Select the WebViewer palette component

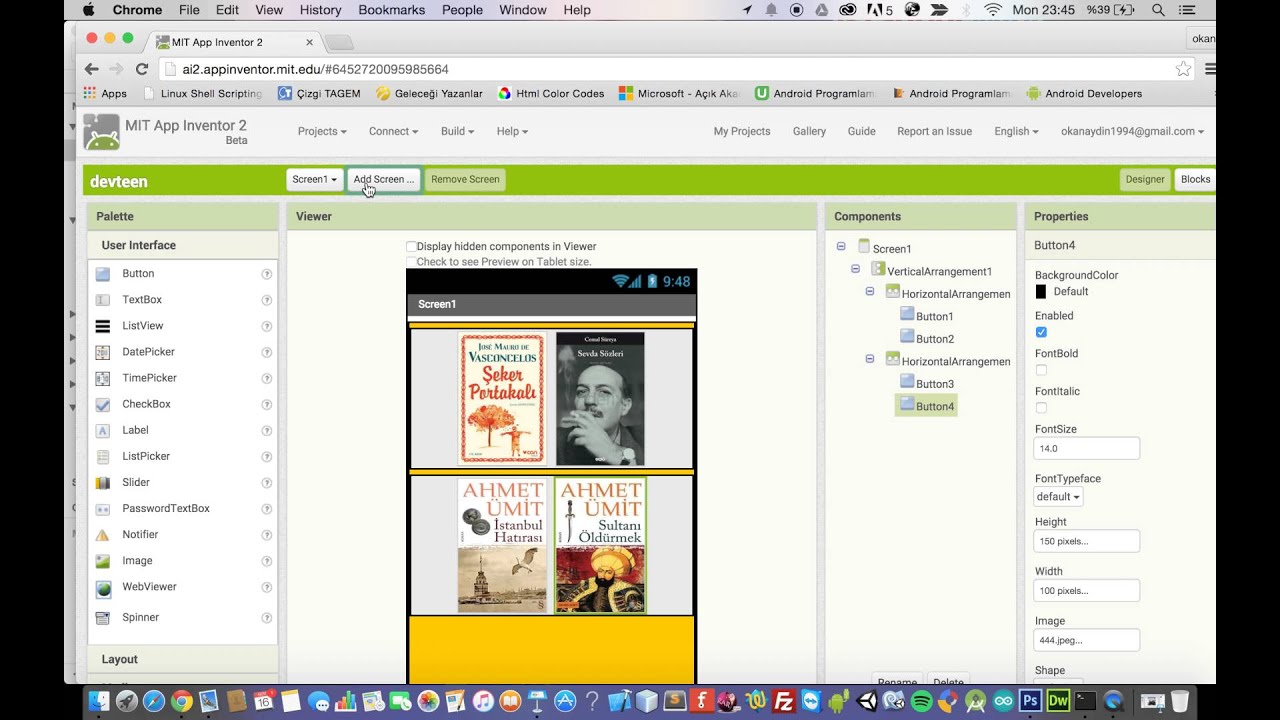149,586
